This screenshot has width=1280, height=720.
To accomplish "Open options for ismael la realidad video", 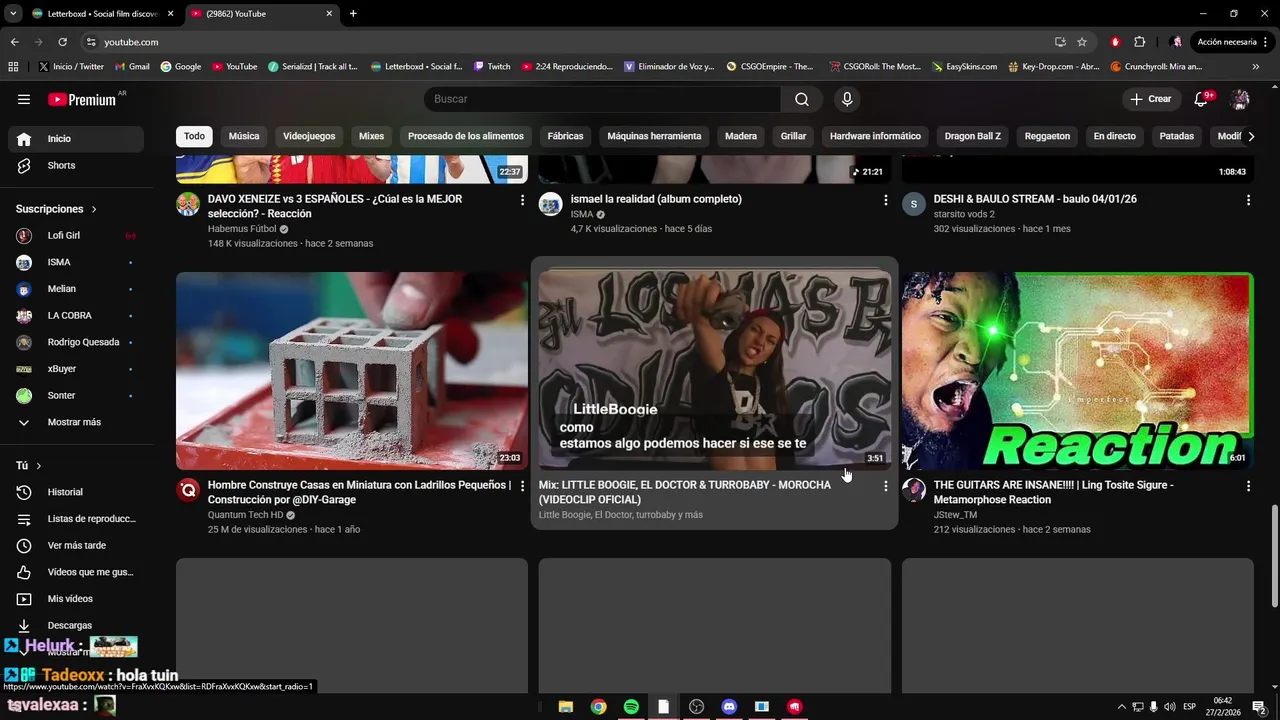I will (885, 200).
